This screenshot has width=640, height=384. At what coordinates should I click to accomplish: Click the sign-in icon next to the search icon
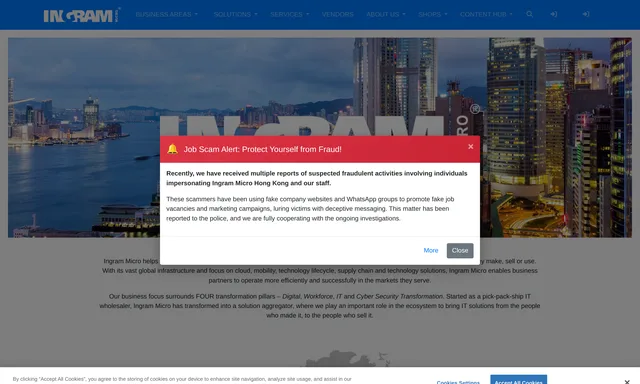coord(553,14)
